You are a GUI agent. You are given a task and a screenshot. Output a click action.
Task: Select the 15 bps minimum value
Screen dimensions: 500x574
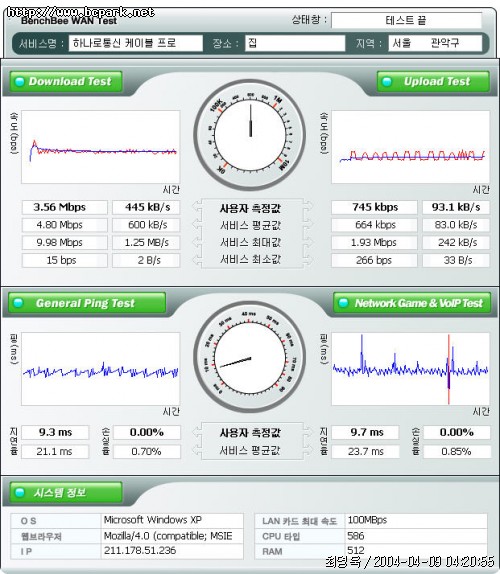point(65,260)
